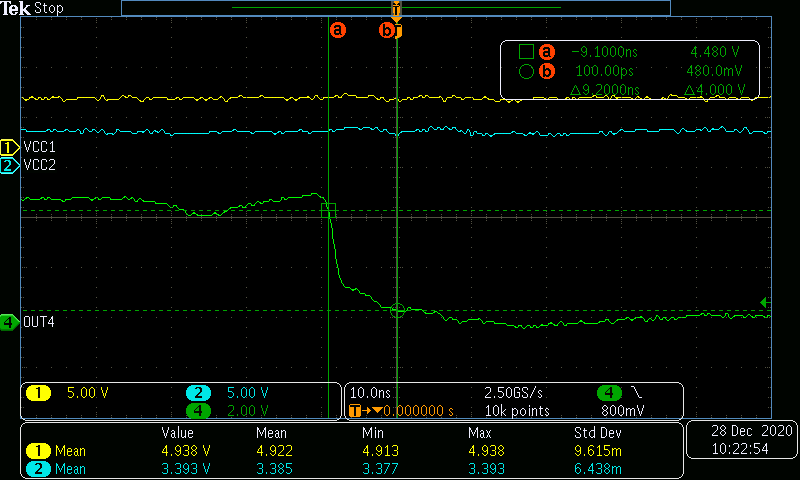Click channel 4 scale 2.00 V
Screen dimensions: 800x480
coord(247,411)
